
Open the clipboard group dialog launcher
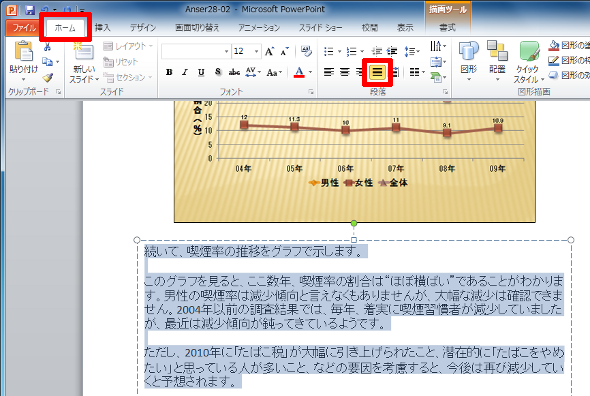[x=59, y=91]
